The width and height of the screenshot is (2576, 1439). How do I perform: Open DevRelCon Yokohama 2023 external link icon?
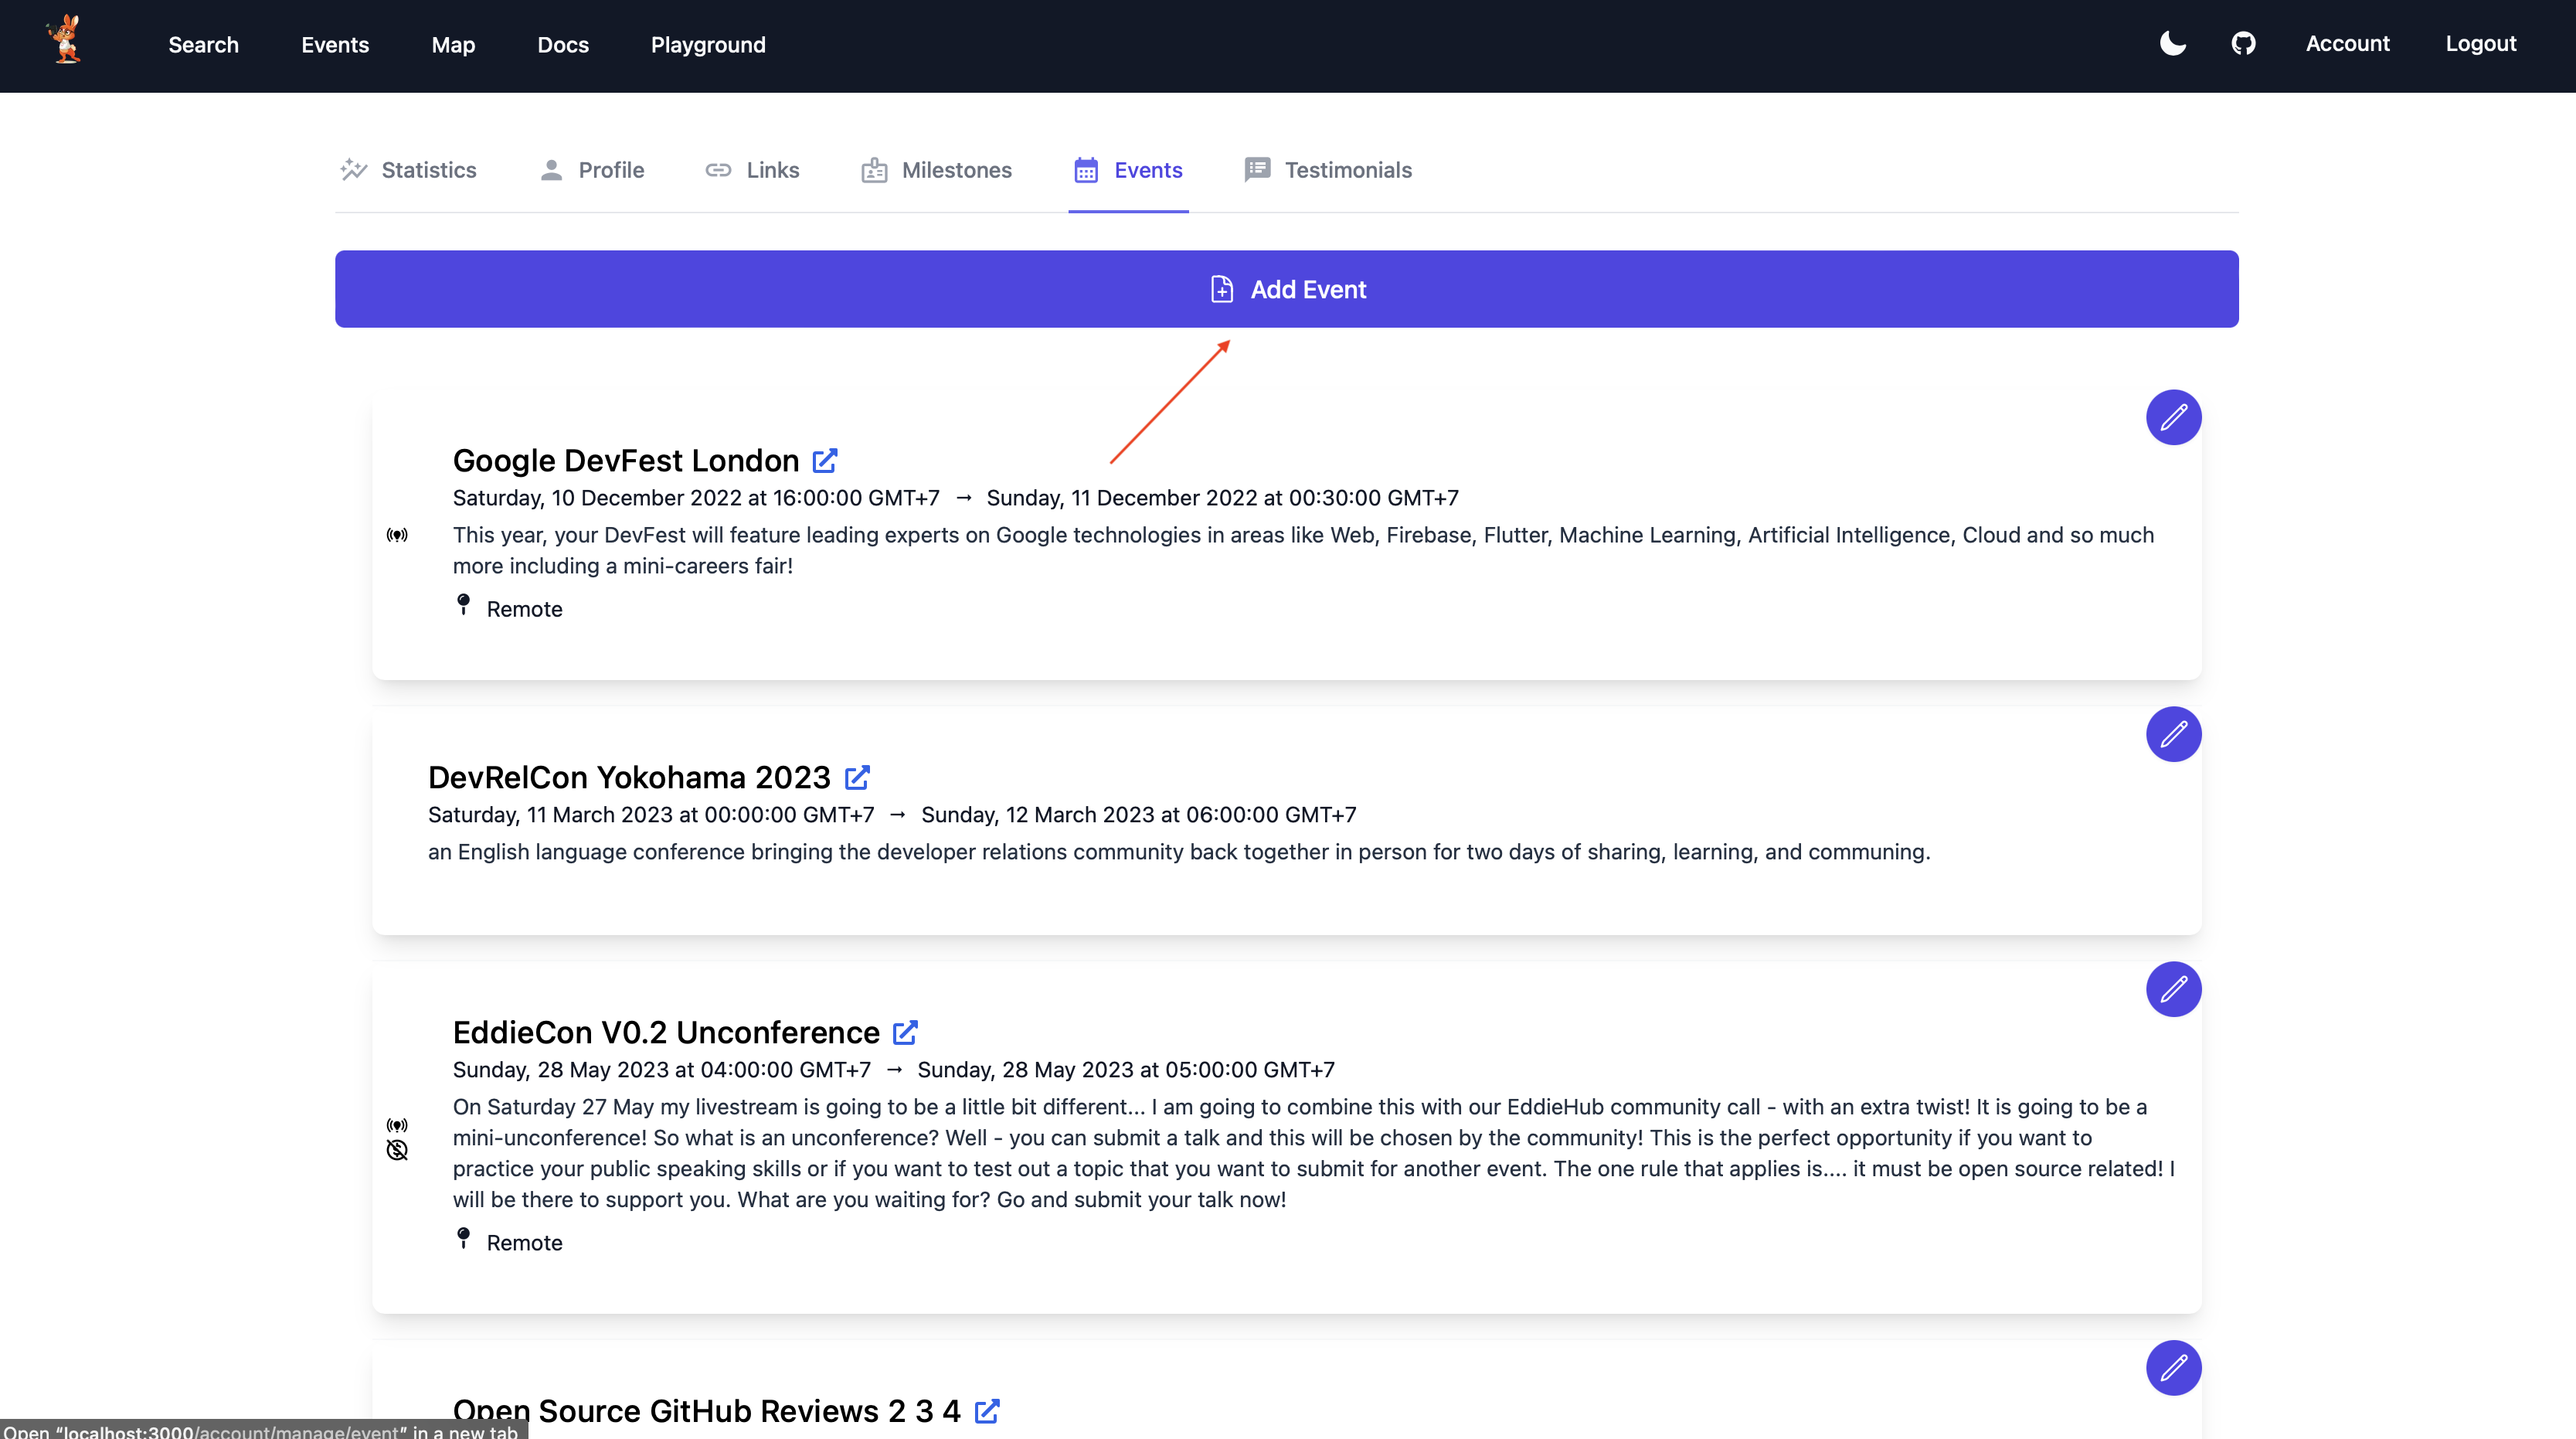coord(857,777)
